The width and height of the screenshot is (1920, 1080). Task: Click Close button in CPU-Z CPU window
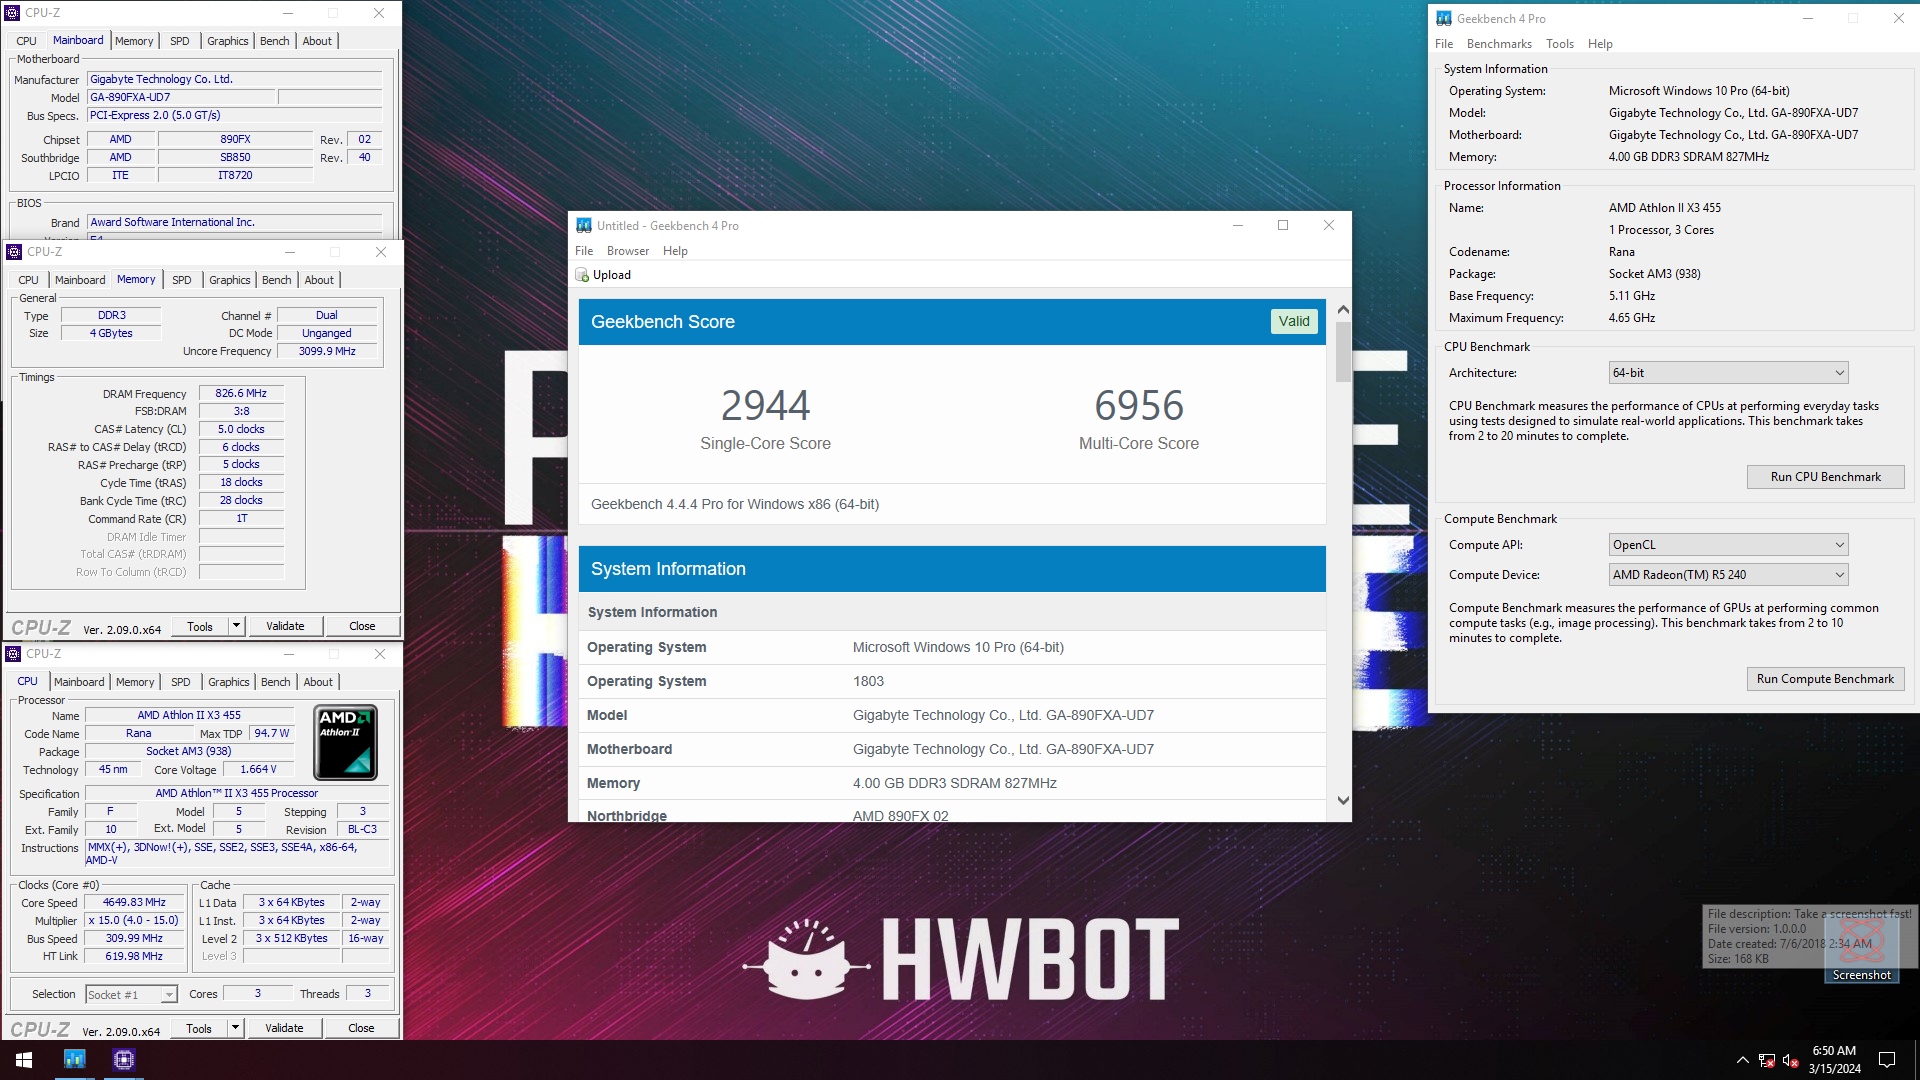click(x=361, y=1028)
